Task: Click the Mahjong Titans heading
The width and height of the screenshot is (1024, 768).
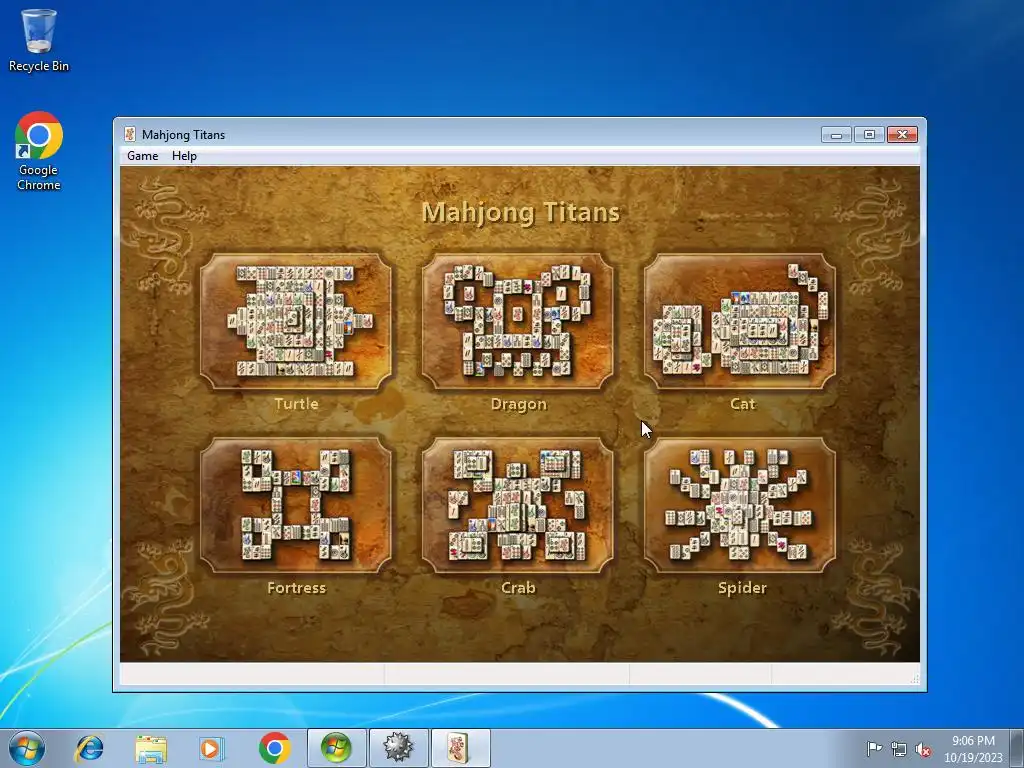Action: click(x=520, y=212)
